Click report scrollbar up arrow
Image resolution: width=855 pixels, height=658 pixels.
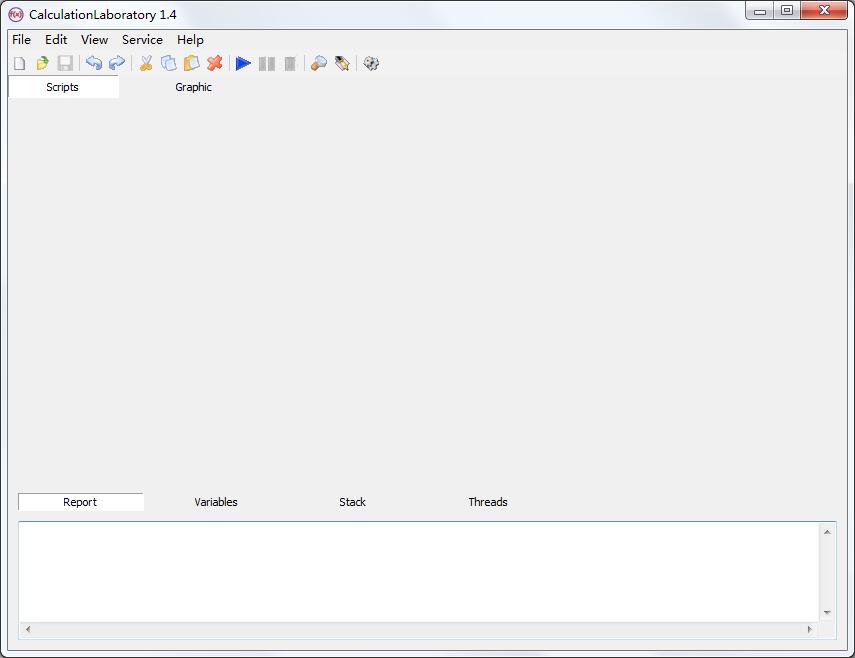point(827,532)
